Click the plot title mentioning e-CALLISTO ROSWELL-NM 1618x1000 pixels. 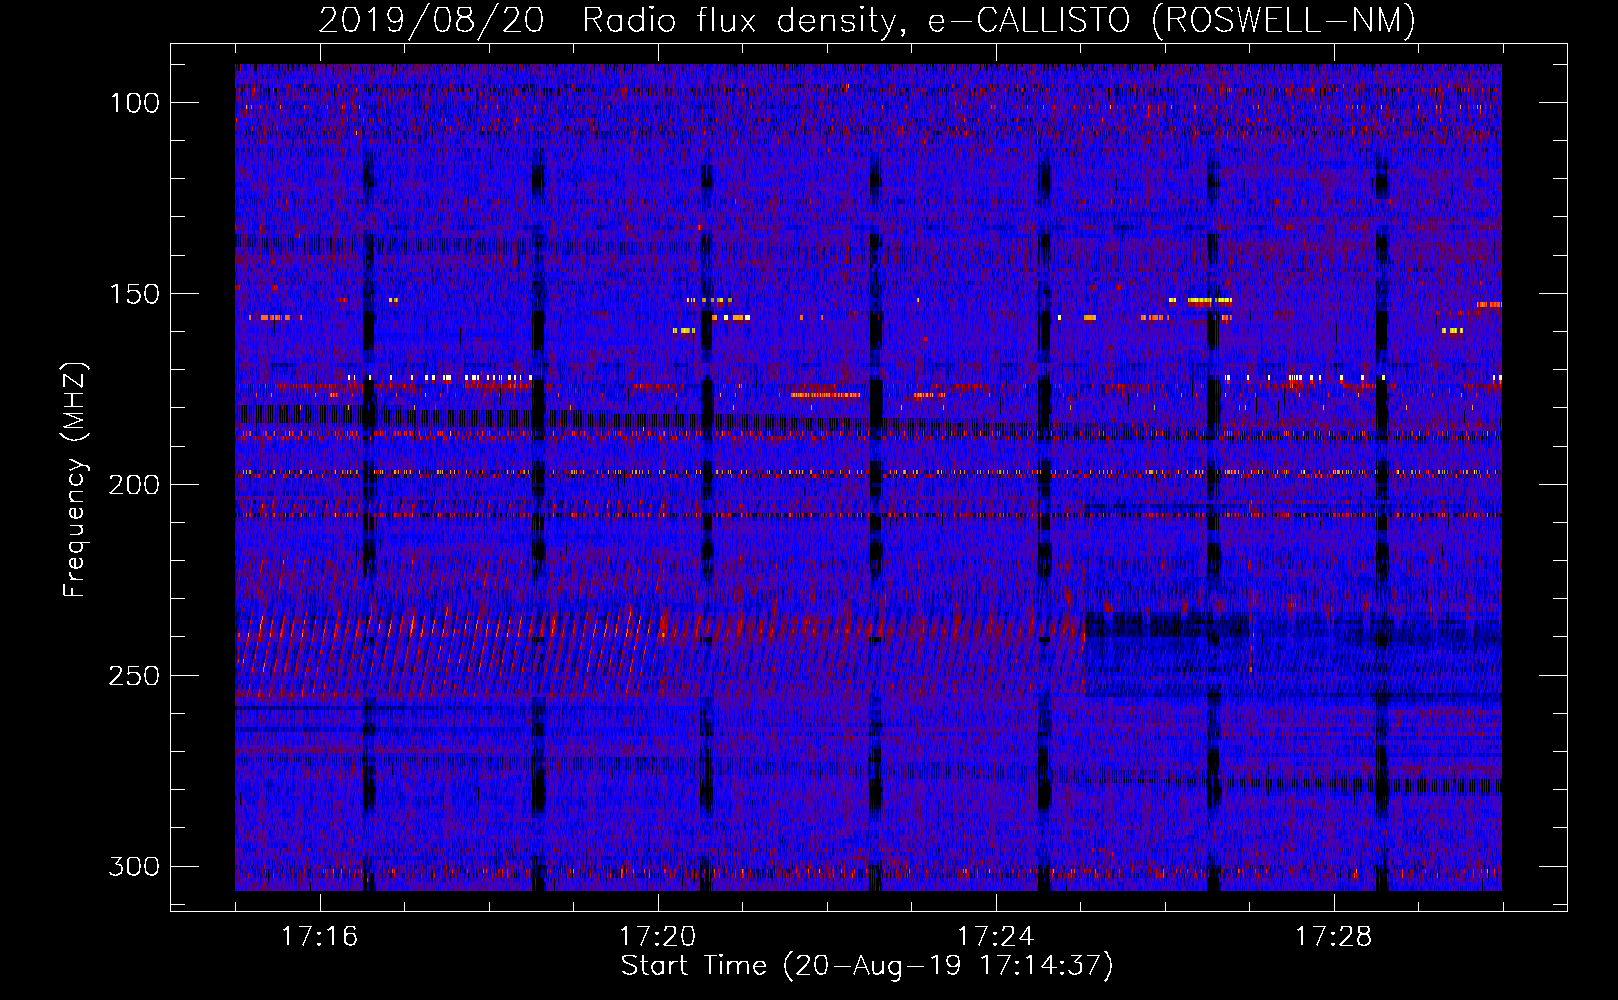click(x=867, y=20)
